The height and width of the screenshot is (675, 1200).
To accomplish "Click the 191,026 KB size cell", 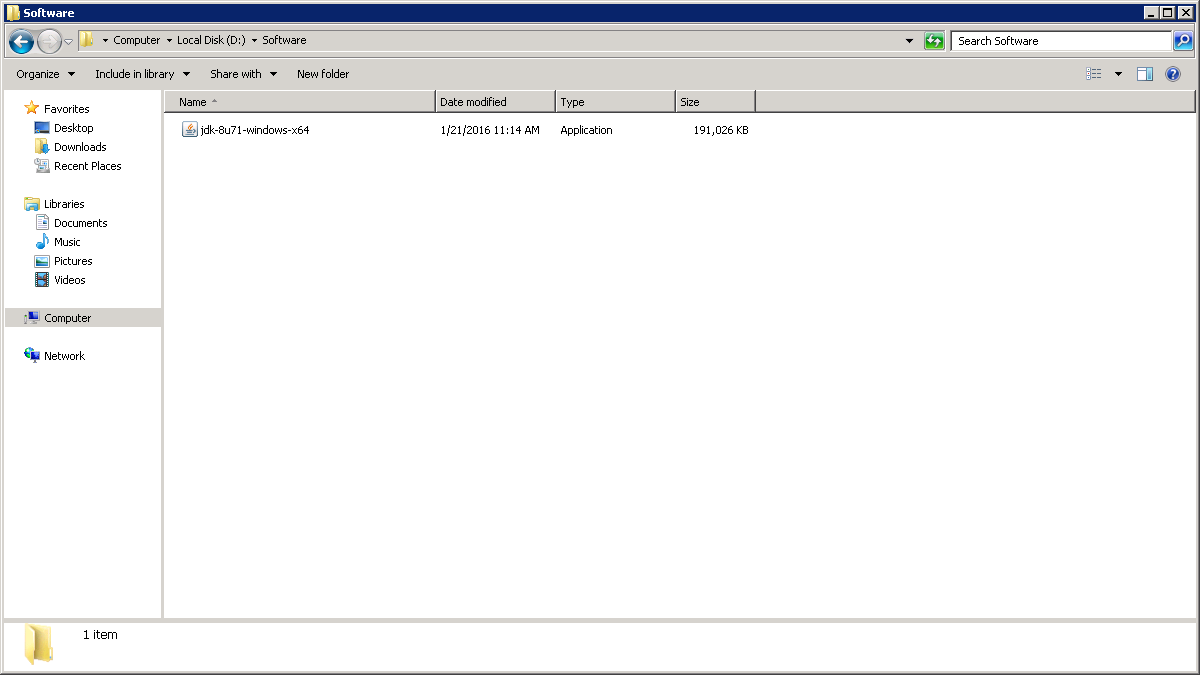I will [721, 130].
